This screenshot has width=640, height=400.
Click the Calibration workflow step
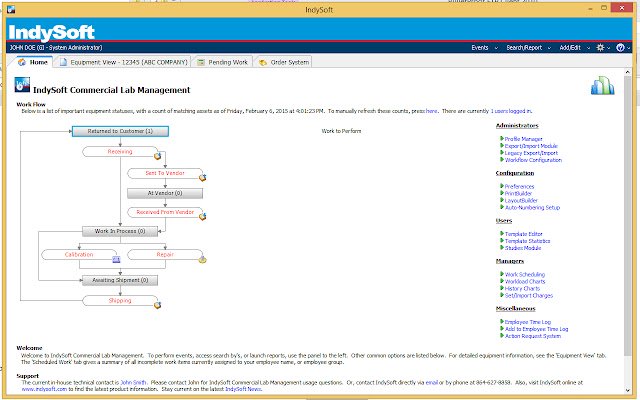point(79,254)
